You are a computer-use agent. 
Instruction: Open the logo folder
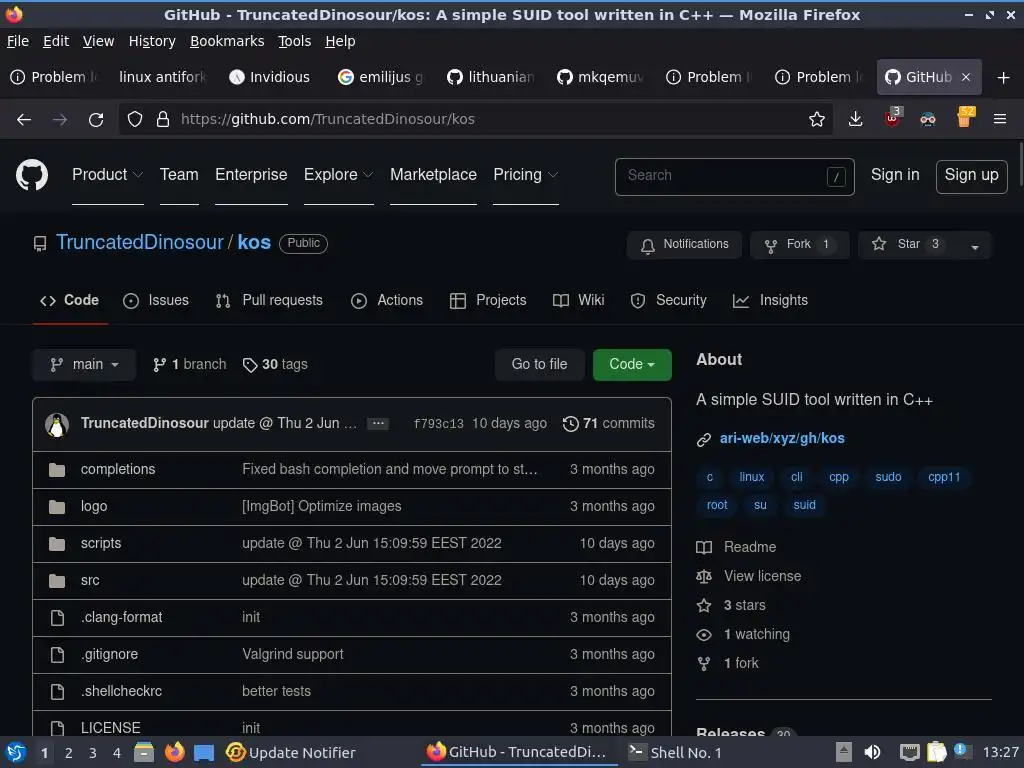(x=93, y=506)
